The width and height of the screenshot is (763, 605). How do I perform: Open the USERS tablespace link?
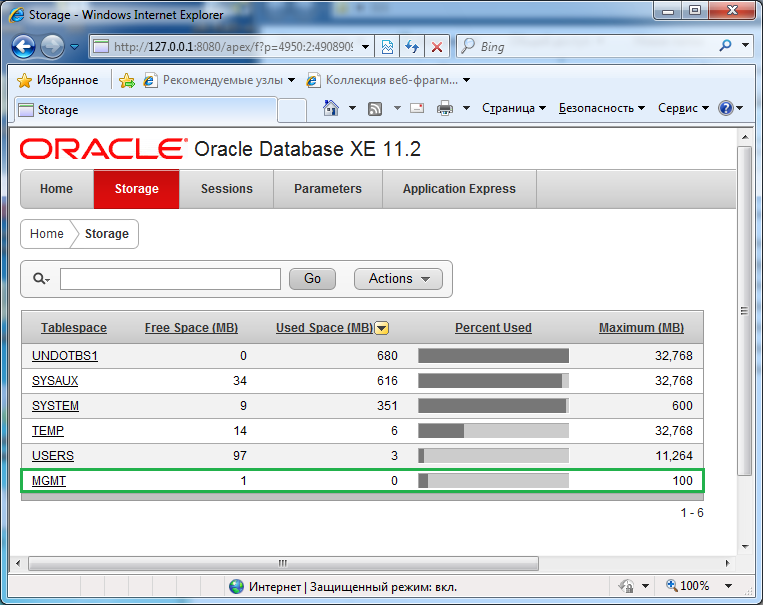click(53, 456)
